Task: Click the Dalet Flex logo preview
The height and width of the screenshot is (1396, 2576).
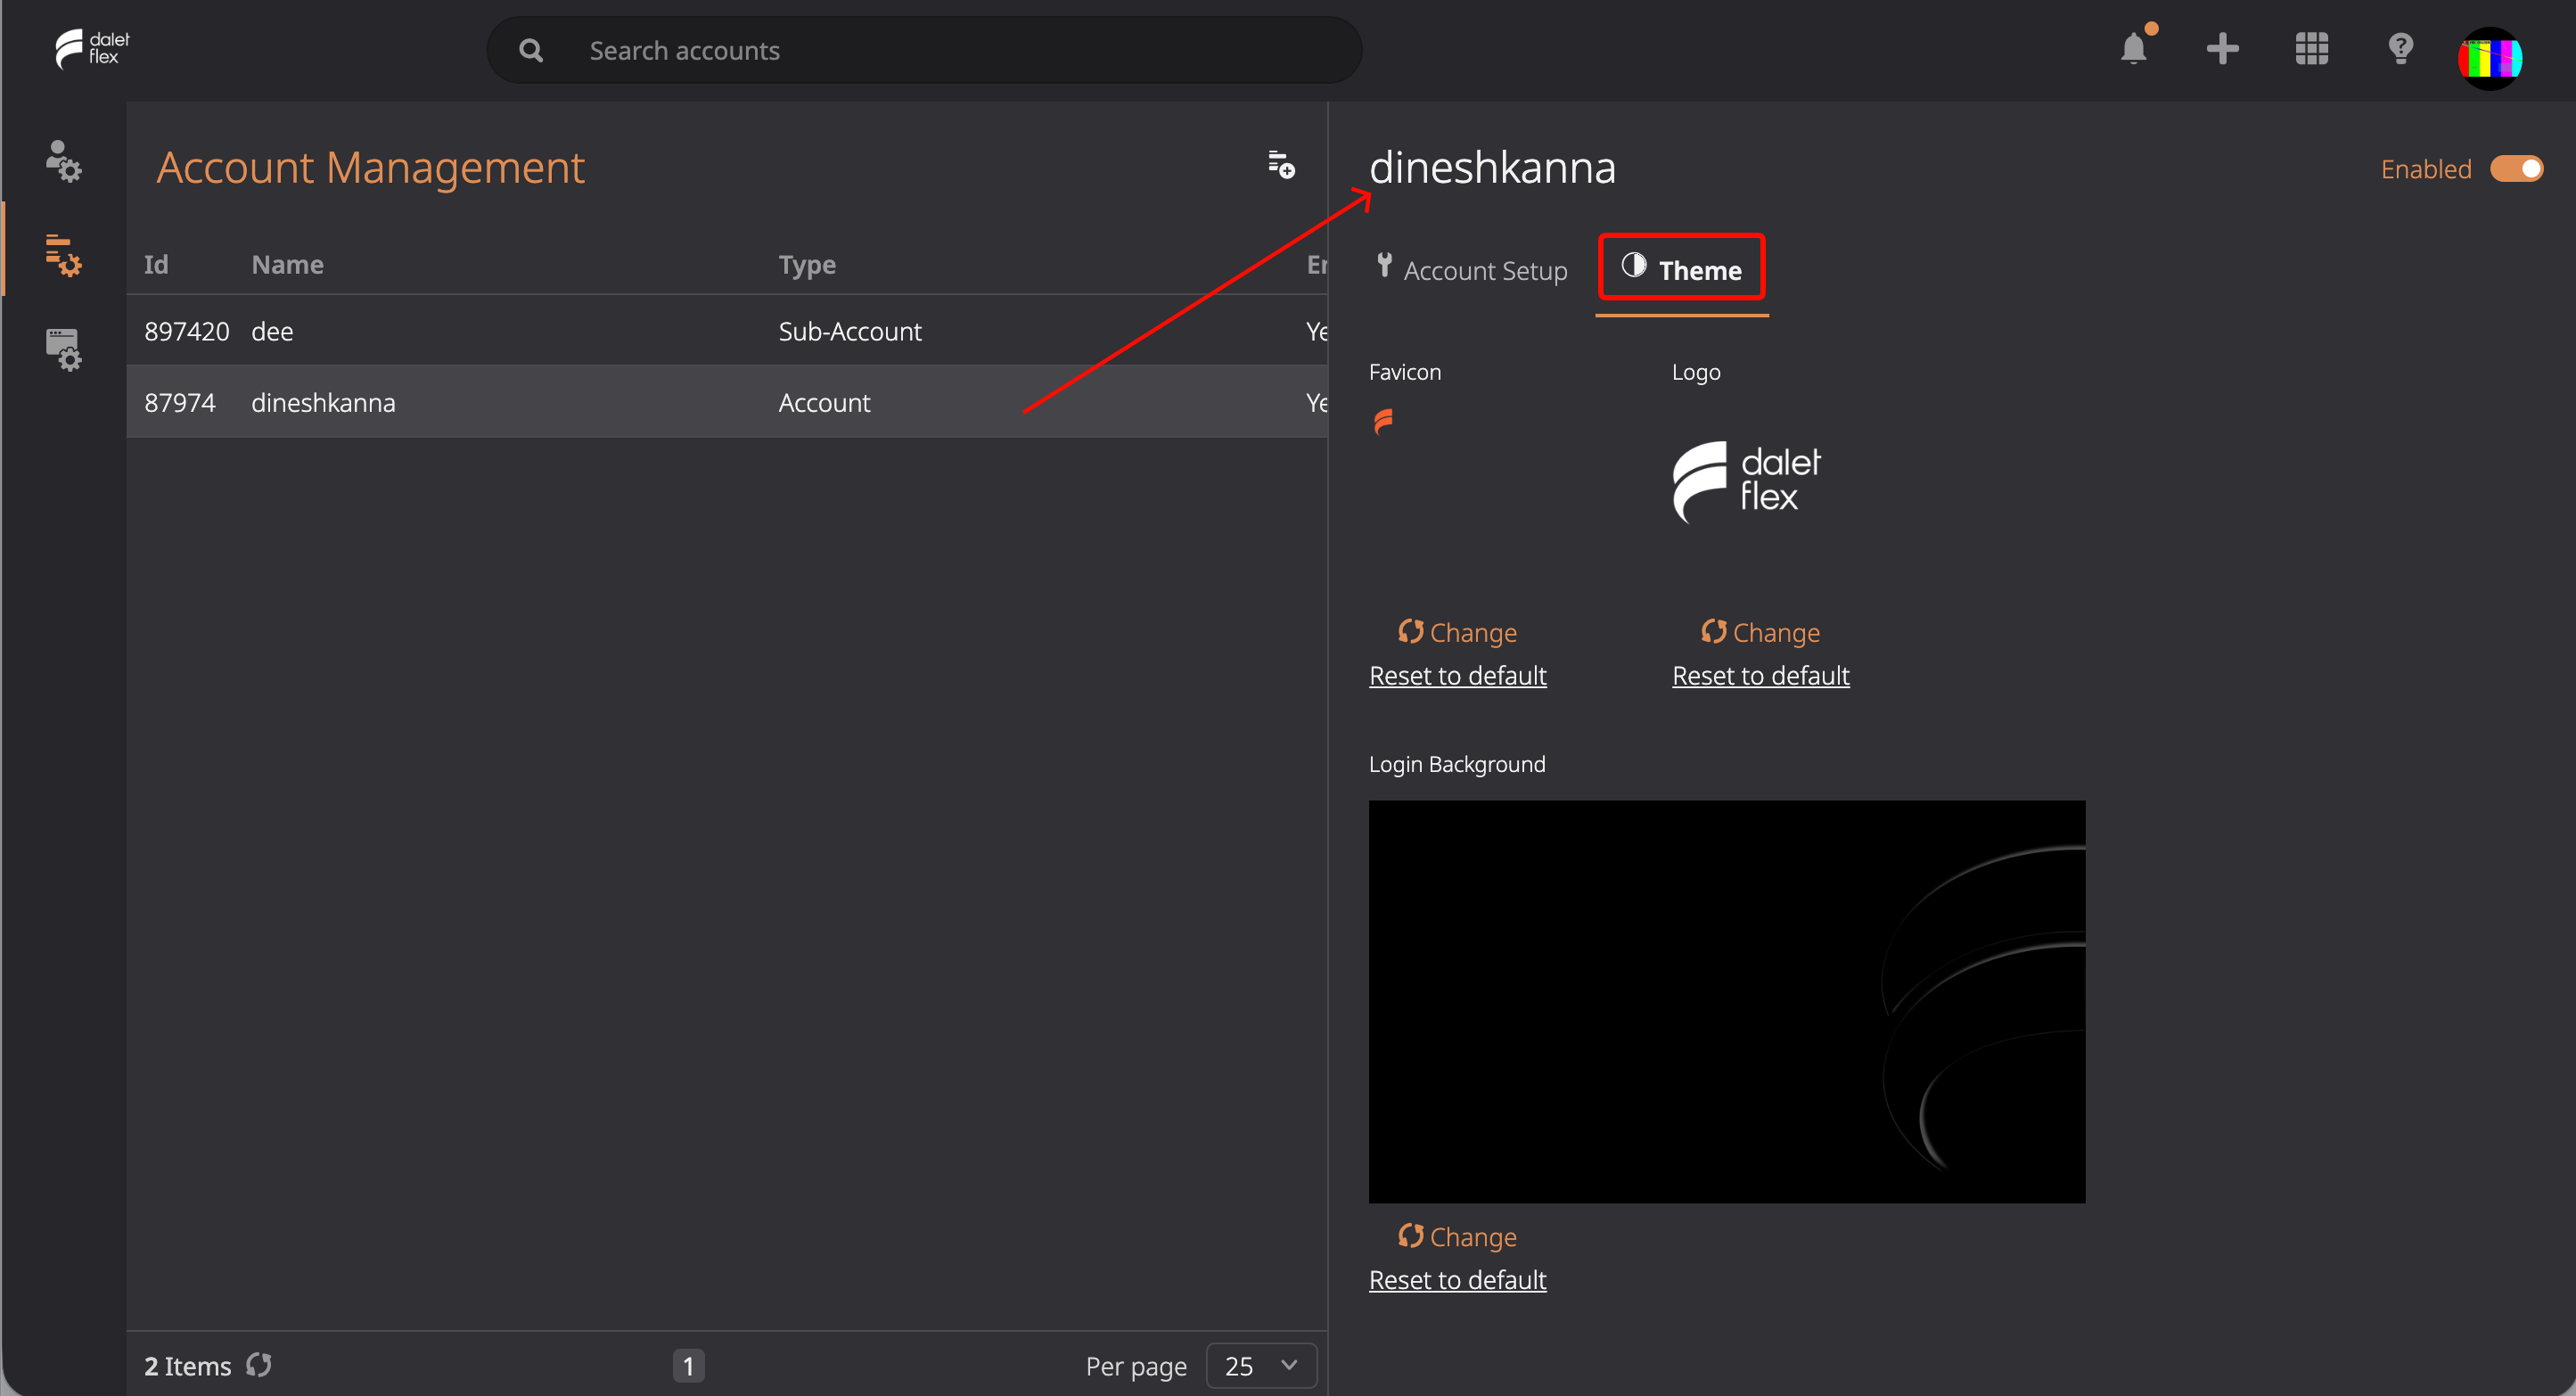Action: [x=1747, y=481]
